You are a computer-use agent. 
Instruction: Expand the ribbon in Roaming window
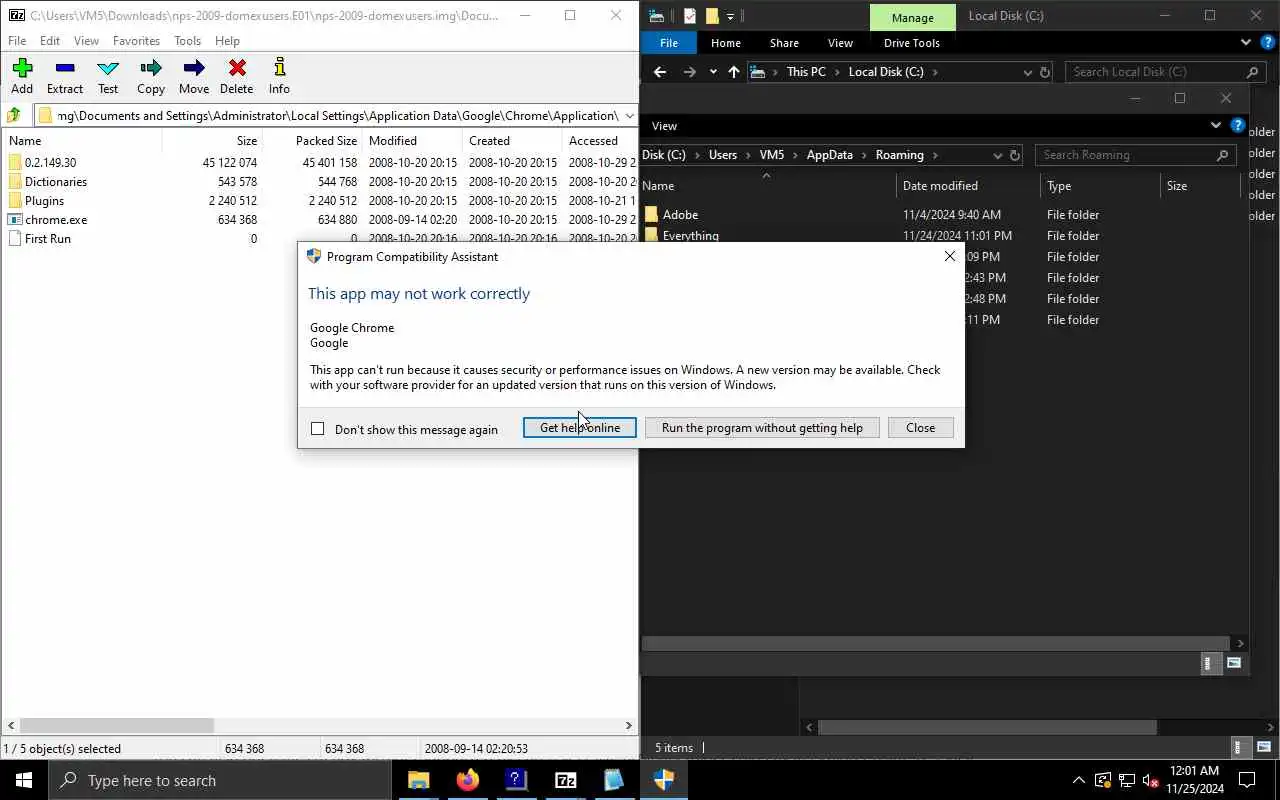[x=1216, y=126]
